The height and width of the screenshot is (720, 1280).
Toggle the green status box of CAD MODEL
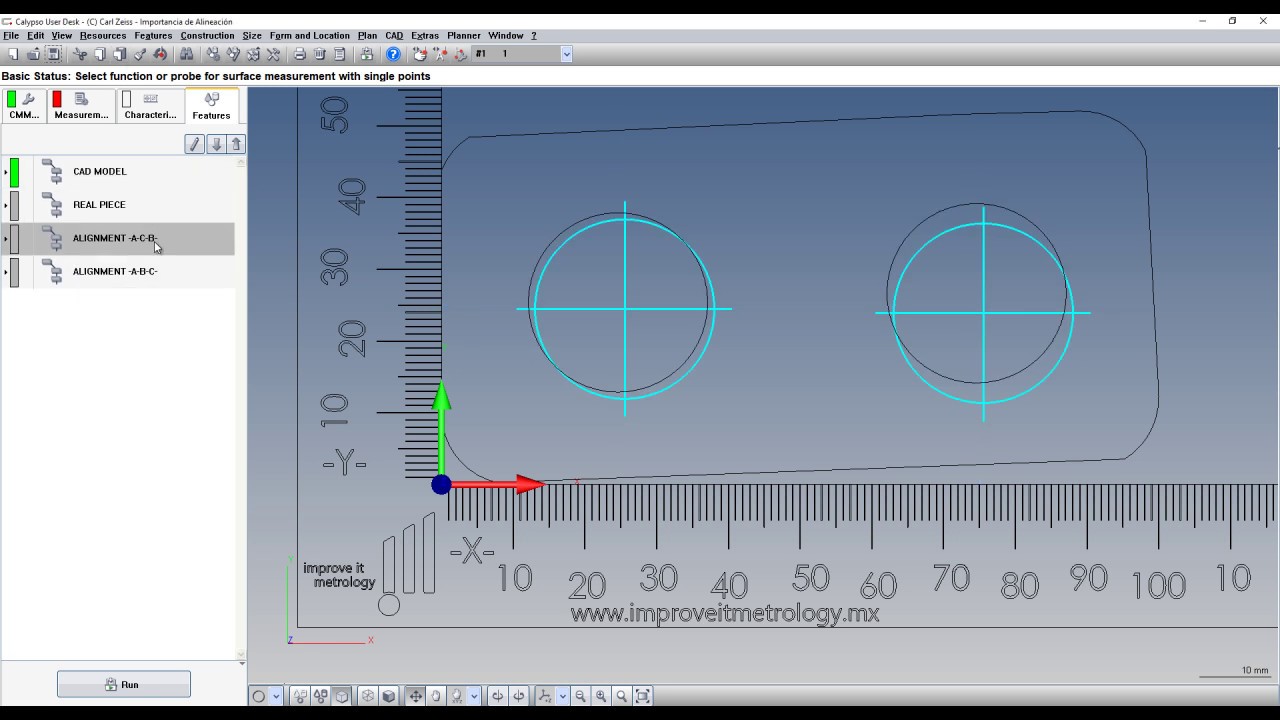14,171
